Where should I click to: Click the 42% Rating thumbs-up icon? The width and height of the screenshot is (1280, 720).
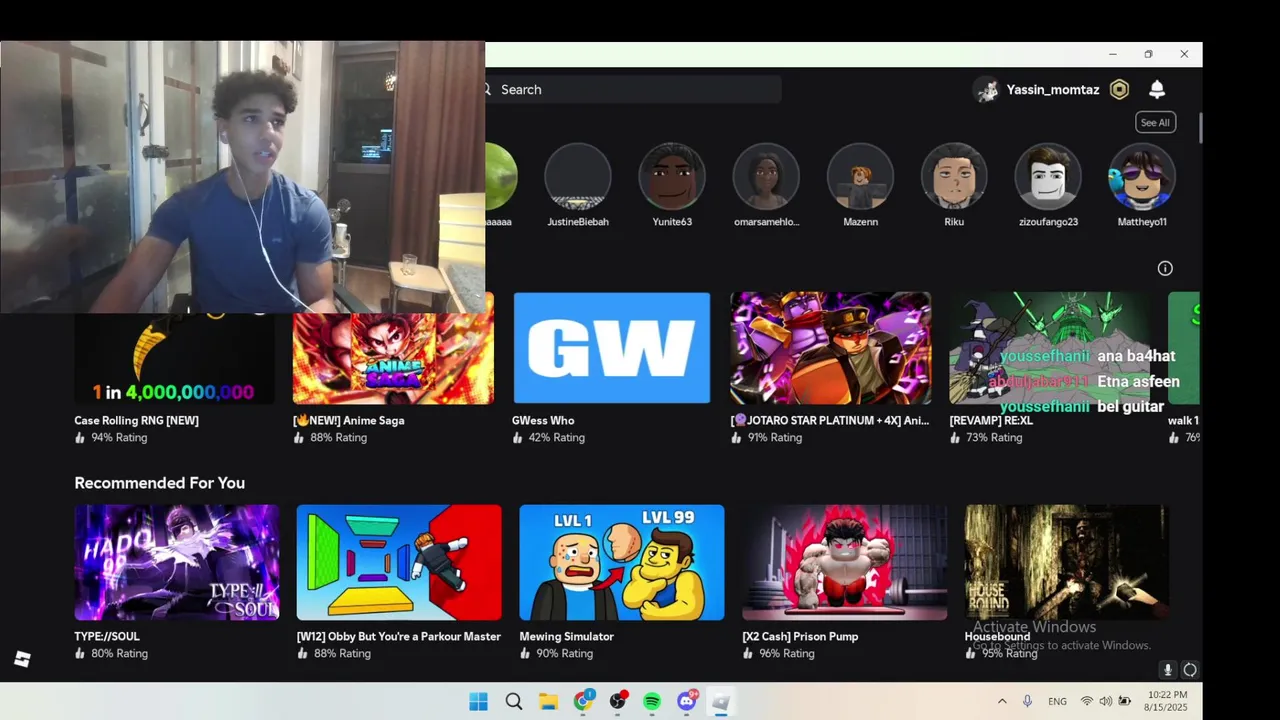pyautogui.click(x=518, y=438)
